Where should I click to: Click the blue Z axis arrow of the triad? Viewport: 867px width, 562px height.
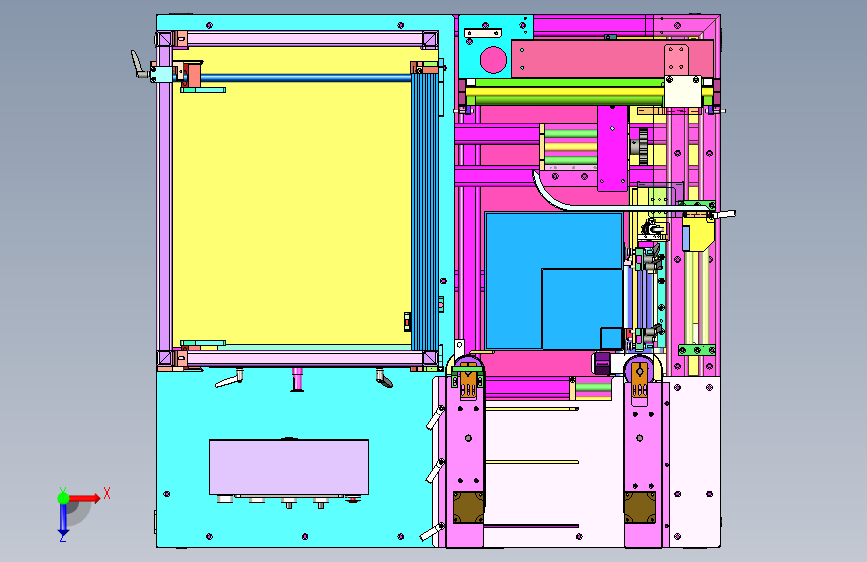[63, 519]
